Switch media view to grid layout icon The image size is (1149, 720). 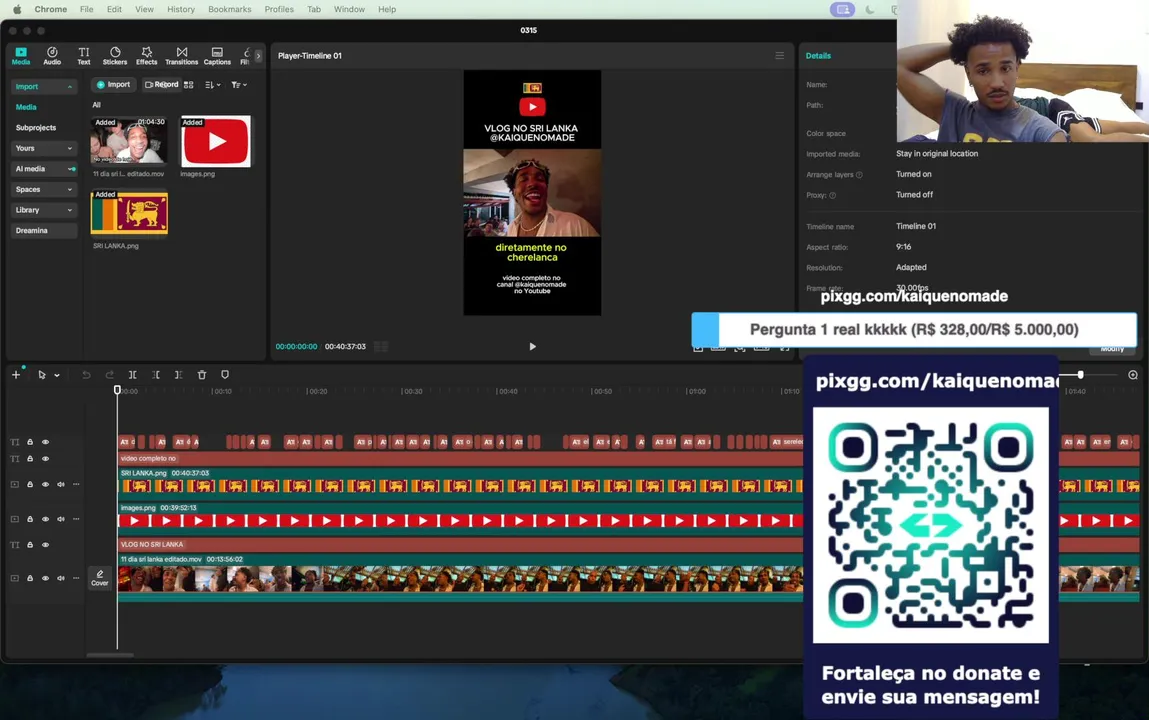(188, 85)
